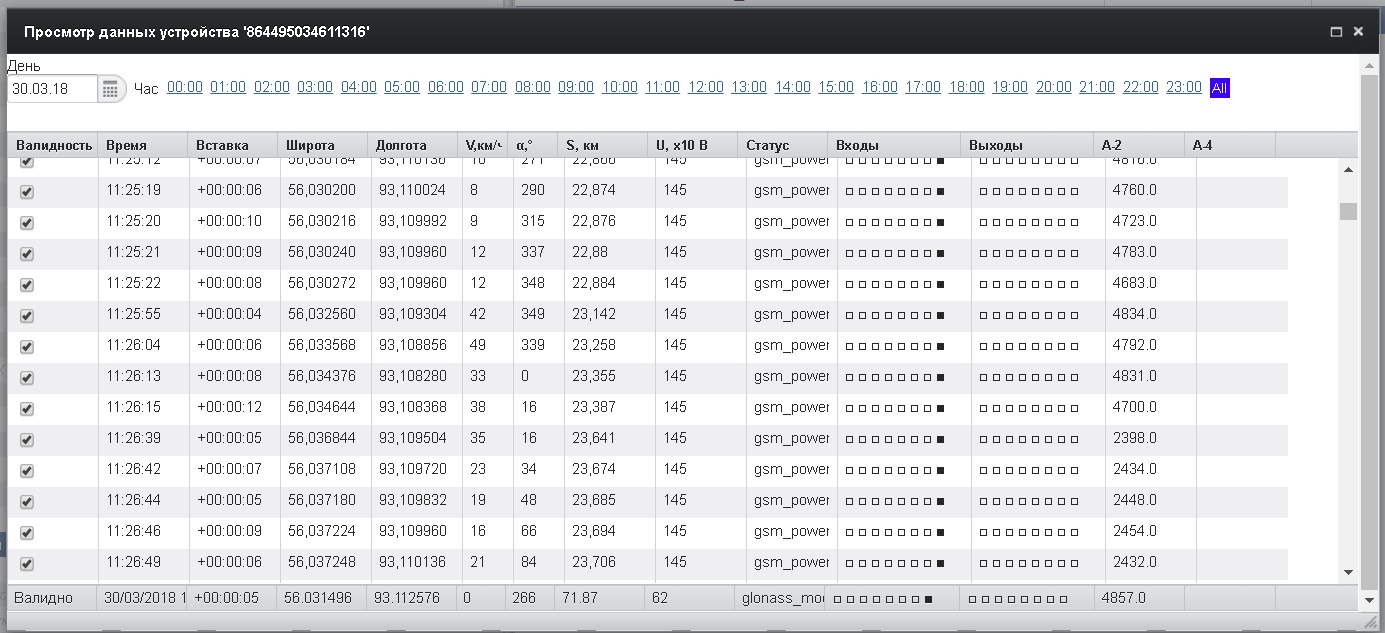Image resolution: width=1385 pixels, height=633 pixels.
Task: Maximize the device data viewer window
Action: (1336, 32)
